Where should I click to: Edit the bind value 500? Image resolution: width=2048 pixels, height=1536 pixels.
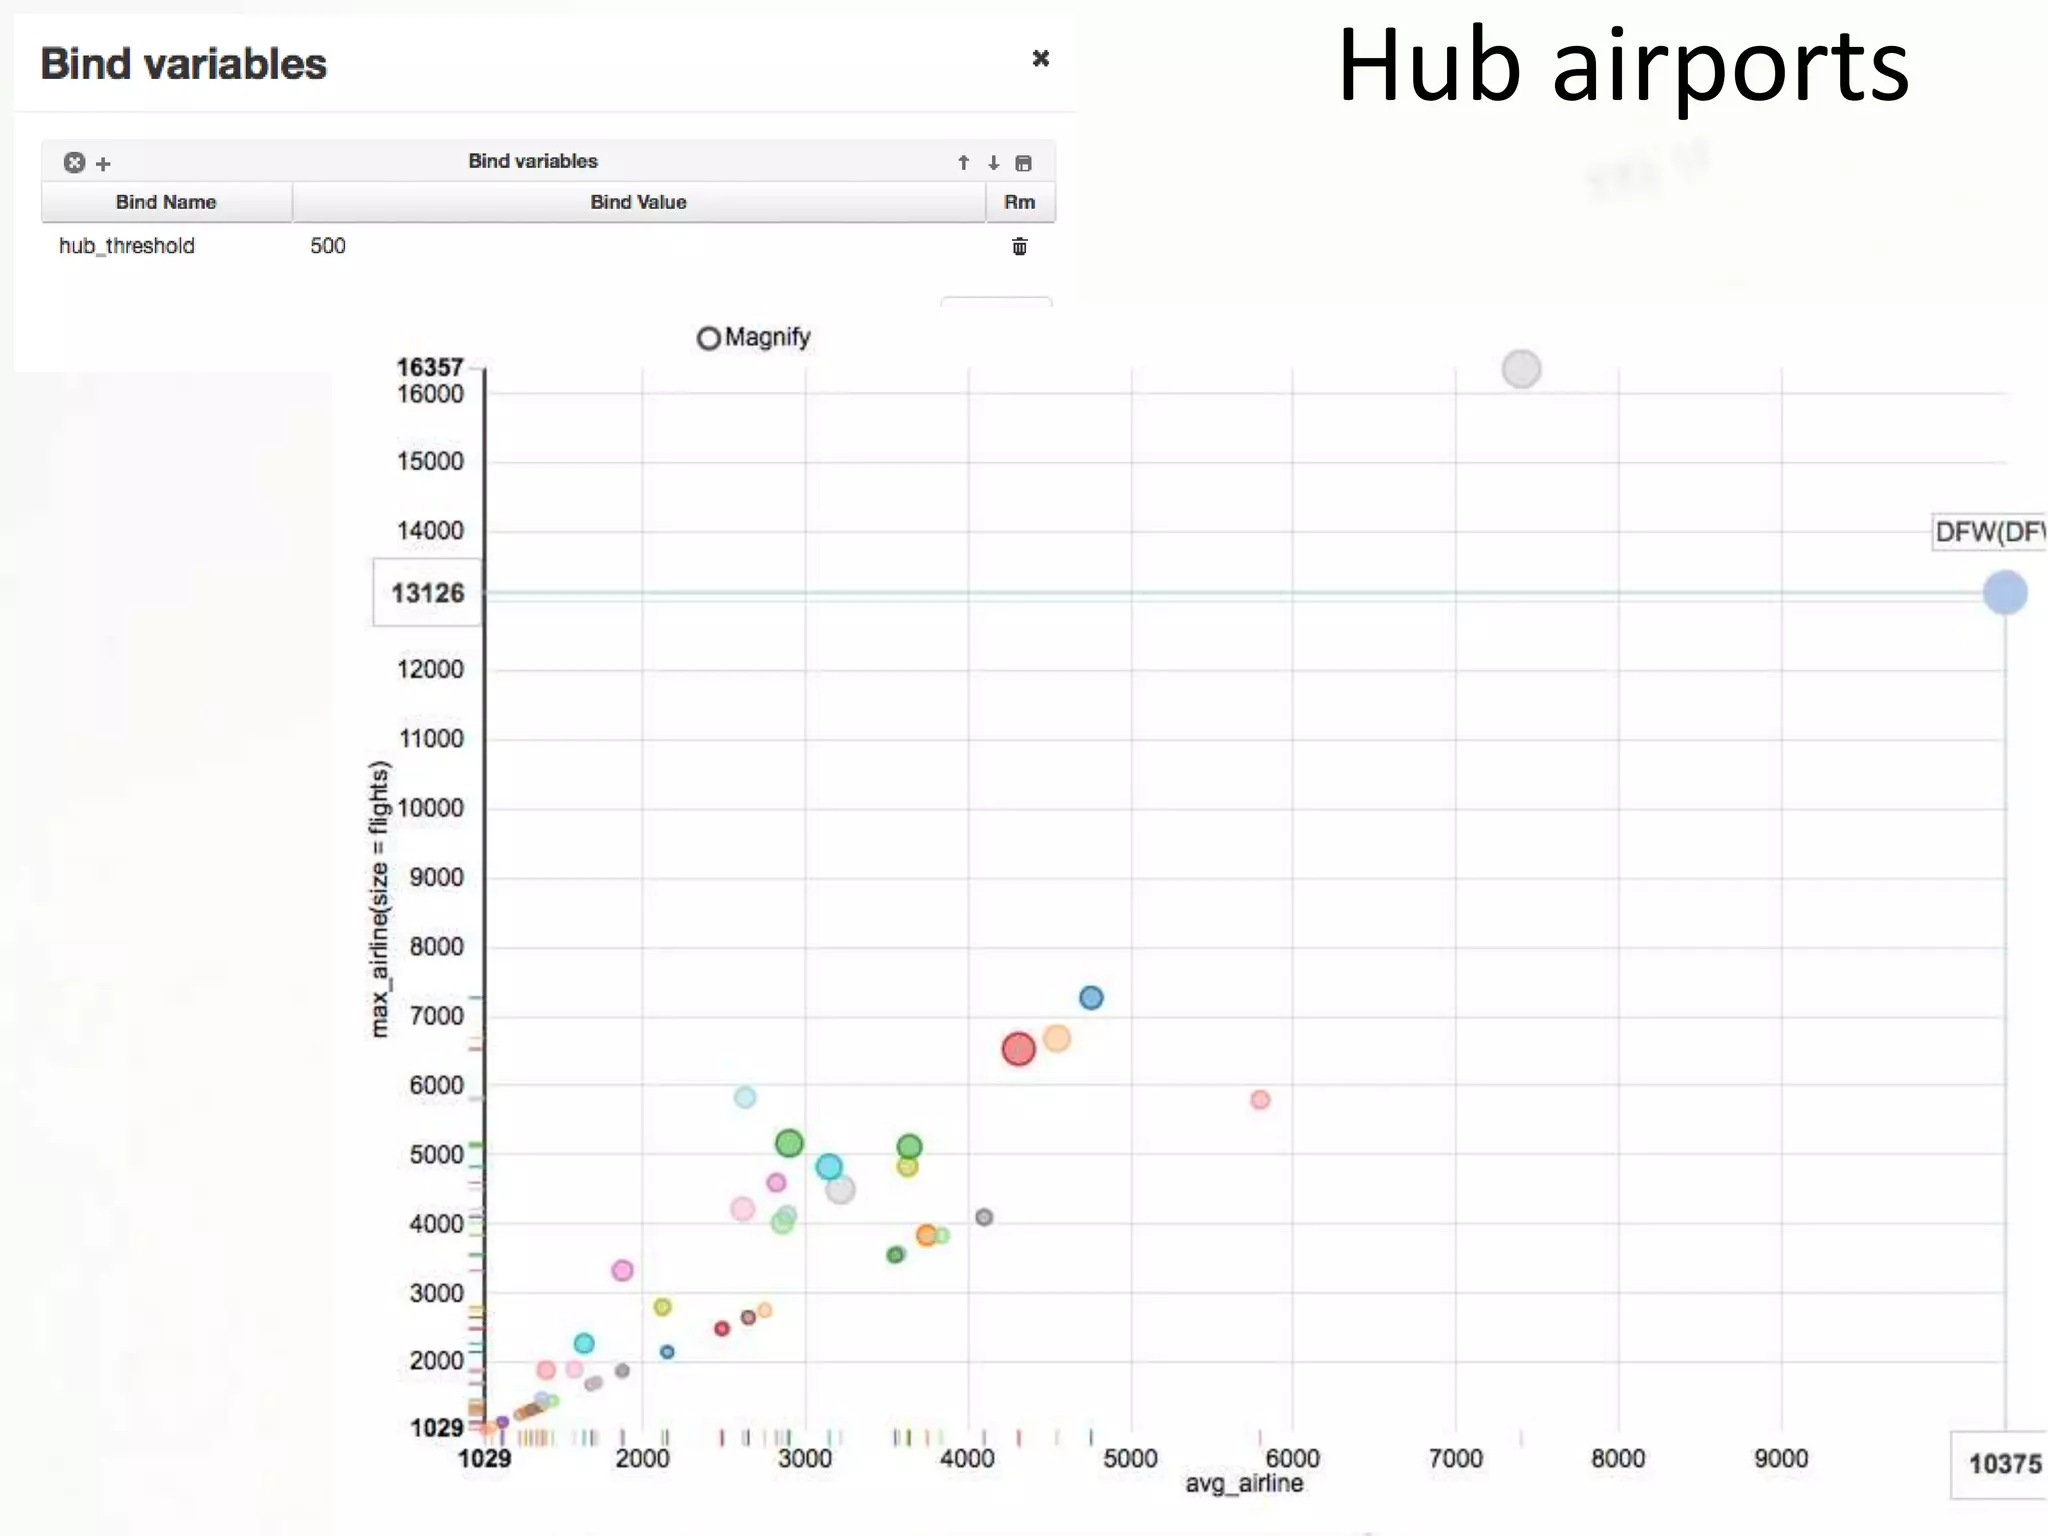328,246
